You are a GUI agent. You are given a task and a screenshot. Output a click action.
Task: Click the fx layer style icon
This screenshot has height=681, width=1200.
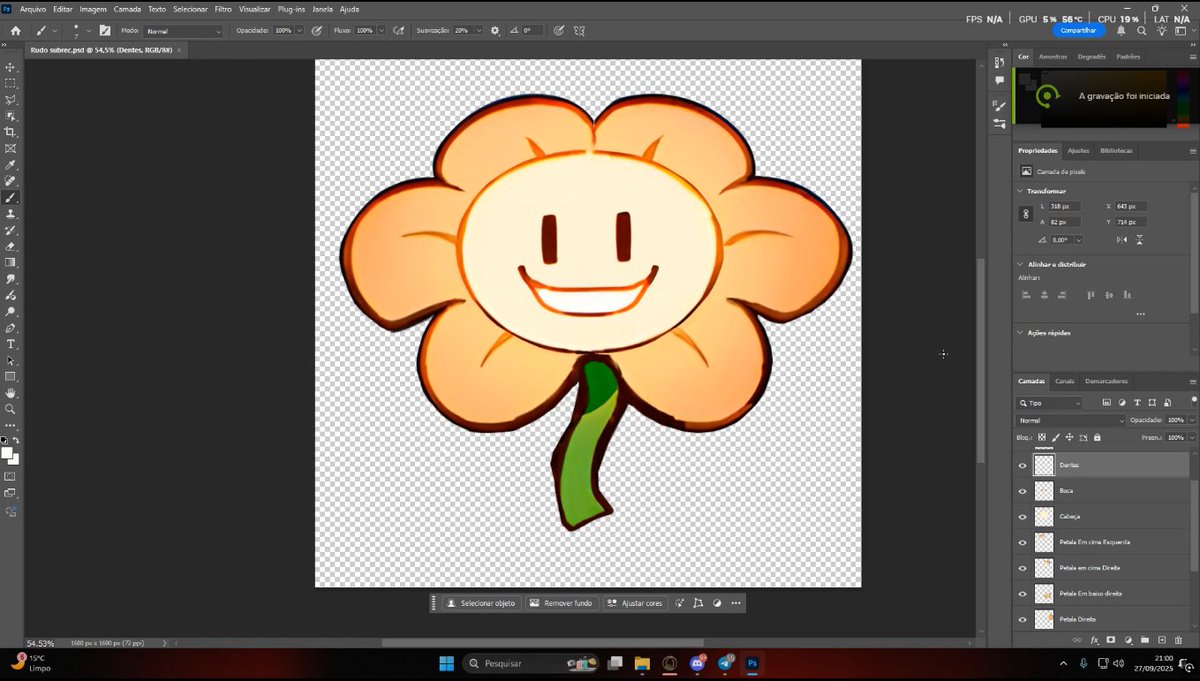(x=1094, y=639)
